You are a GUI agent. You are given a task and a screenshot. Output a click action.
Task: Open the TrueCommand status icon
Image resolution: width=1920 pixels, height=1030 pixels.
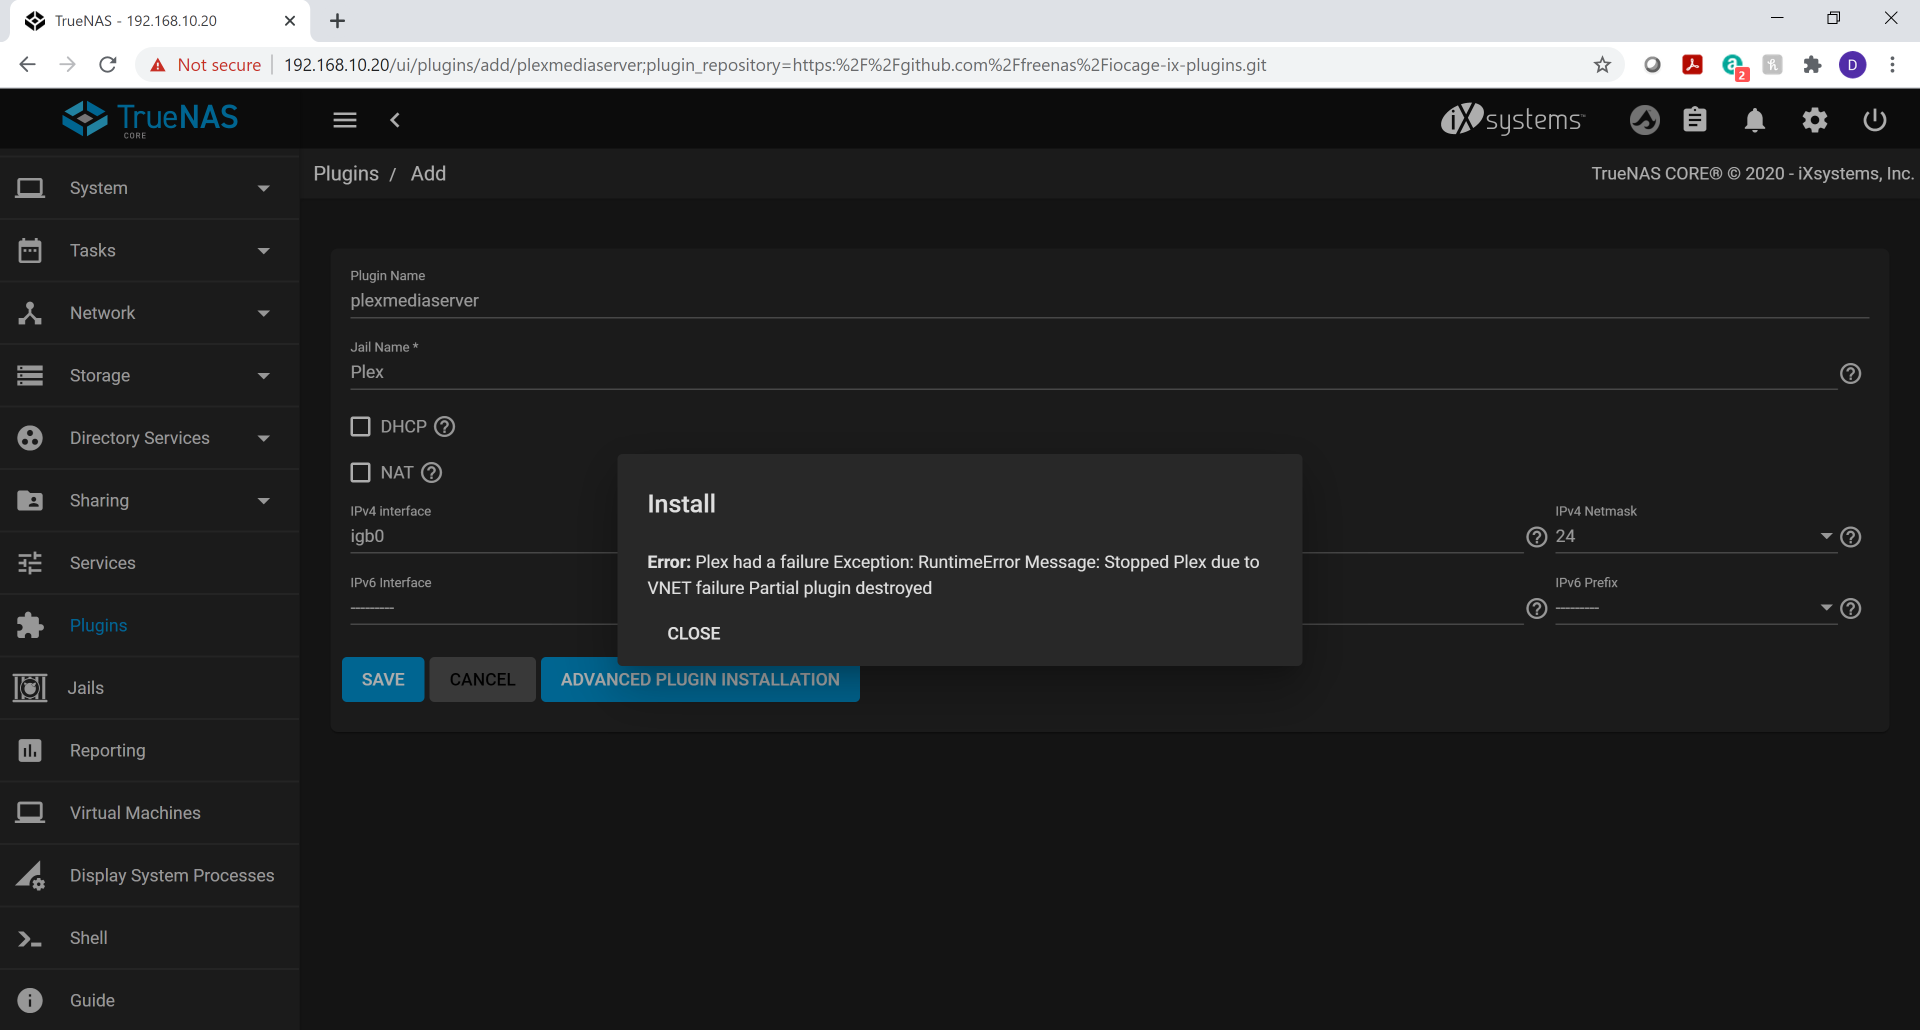click(1645, 120)
